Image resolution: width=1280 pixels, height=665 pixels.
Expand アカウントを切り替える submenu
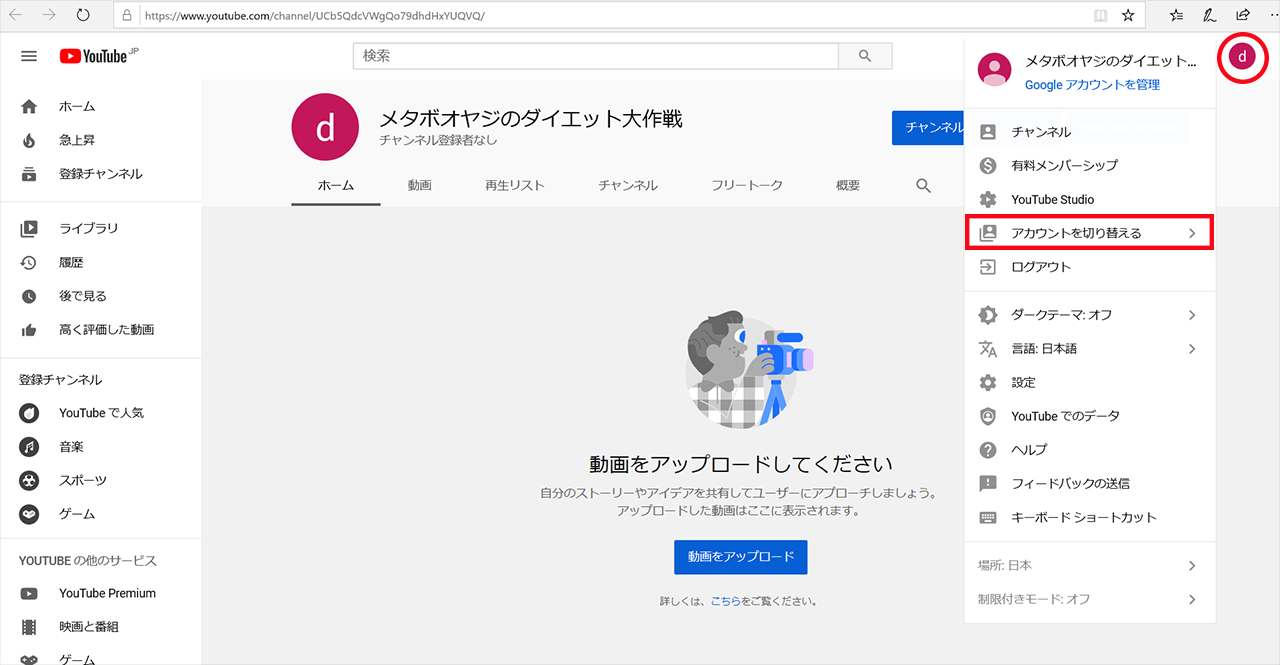click(1090, 233)
